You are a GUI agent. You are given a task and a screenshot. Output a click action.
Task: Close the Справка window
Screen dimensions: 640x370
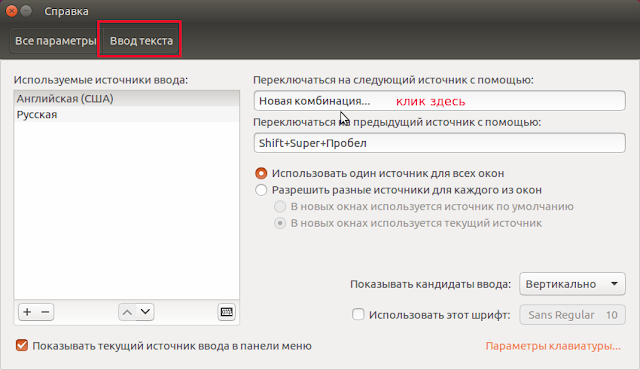point(11,11)
